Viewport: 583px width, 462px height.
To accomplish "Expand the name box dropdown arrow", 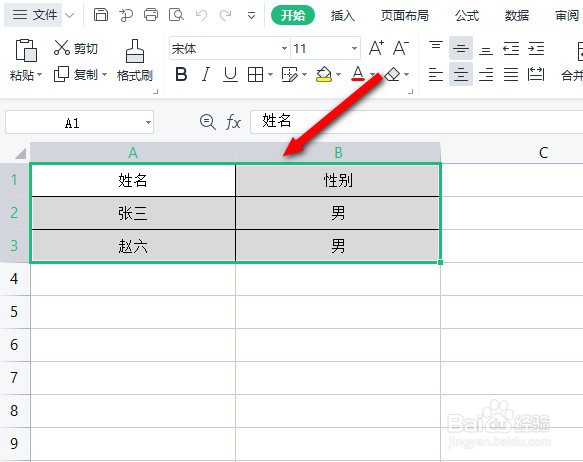I will pyautogui.click(x=148, y=122).
